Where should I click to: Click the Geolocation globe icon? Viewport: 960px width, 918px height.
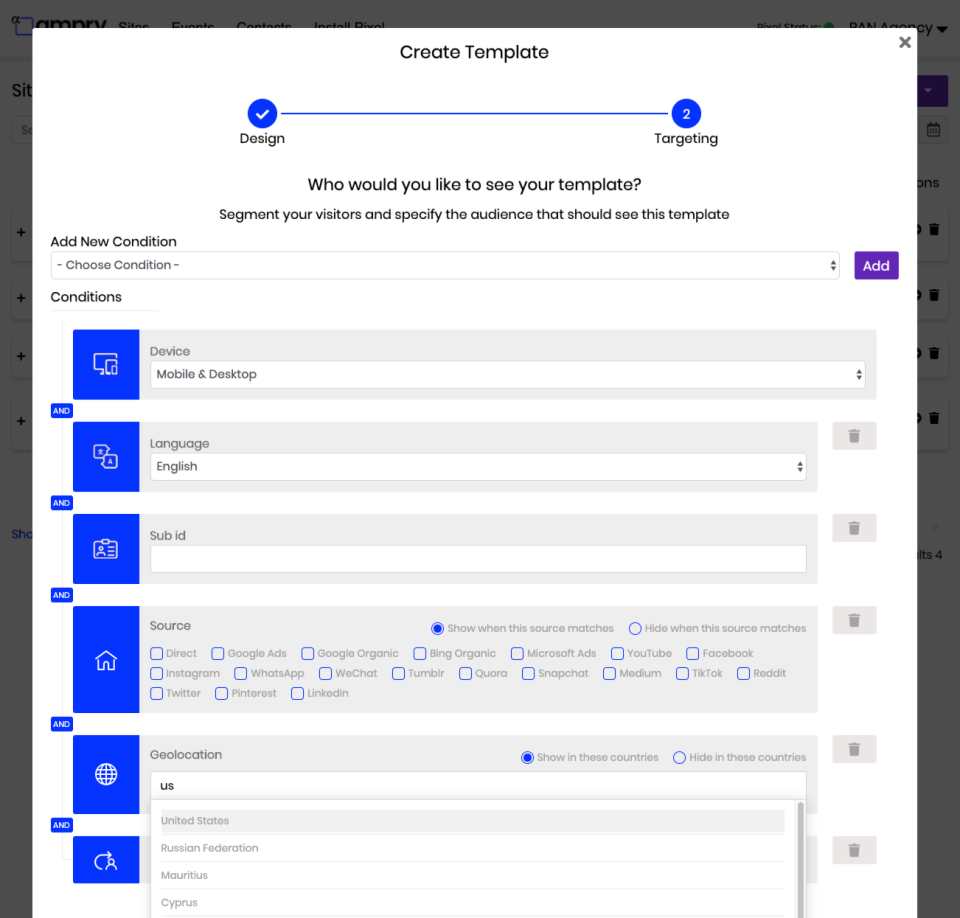coord(106,774)
